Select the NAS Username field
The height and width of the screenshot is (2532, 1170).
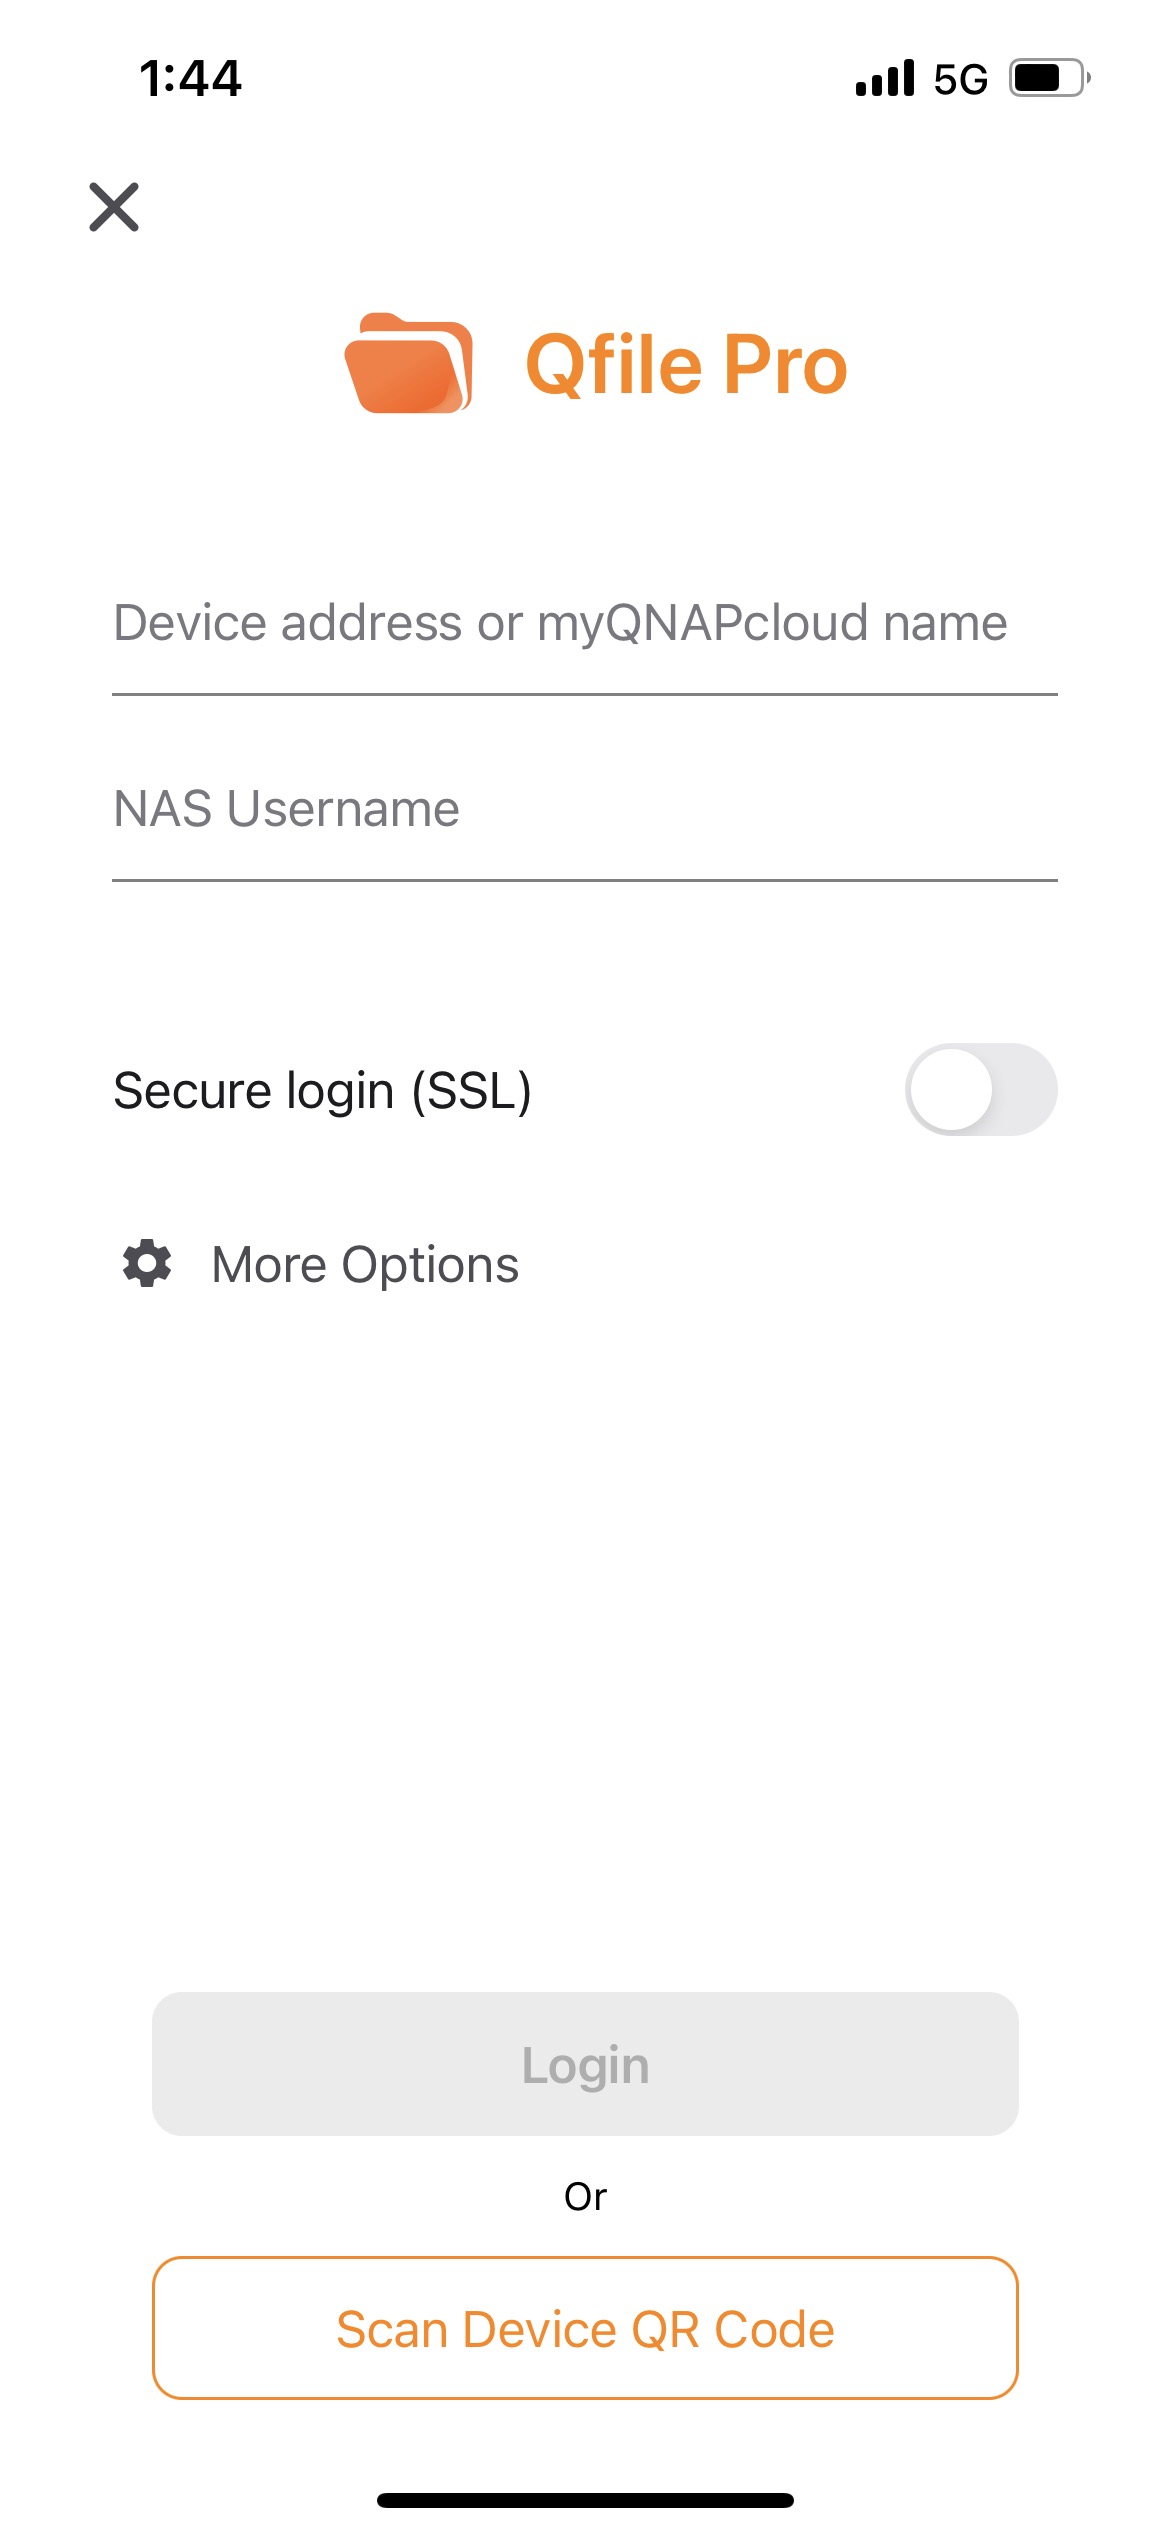584,809
